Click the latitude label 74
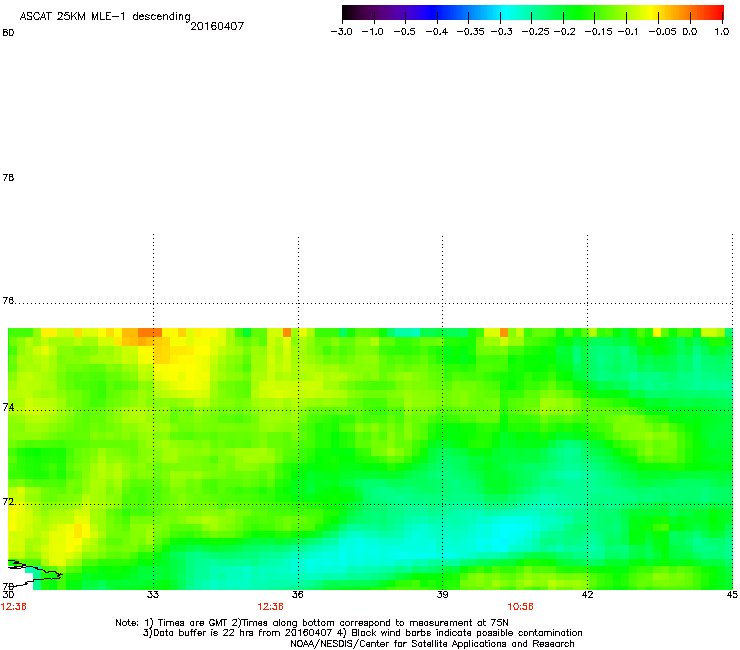 coord(8,407)
